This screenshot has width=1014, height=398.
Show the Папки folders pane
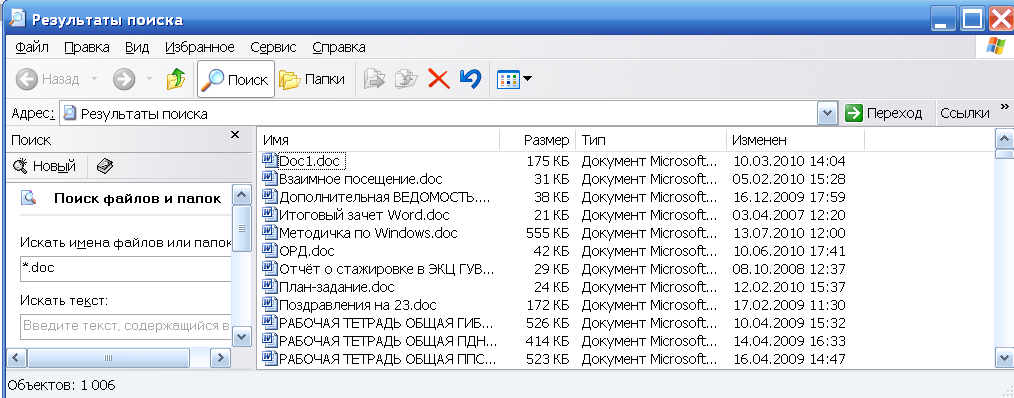(x=312, y=79)
